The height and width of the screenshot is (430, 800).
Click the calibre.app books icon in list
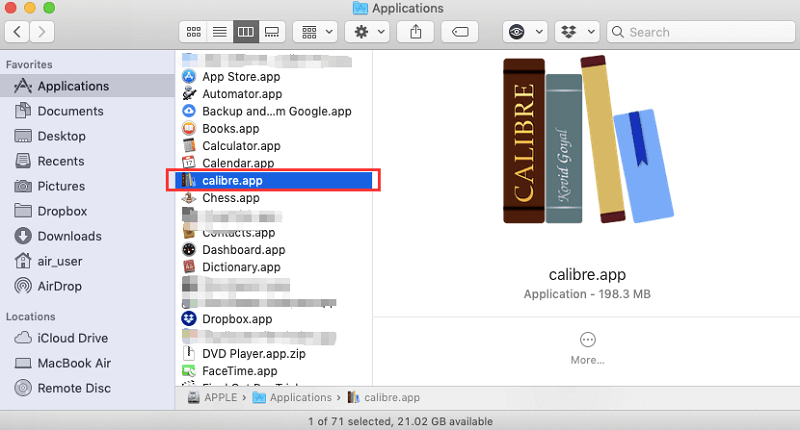[x=189, y=180]
